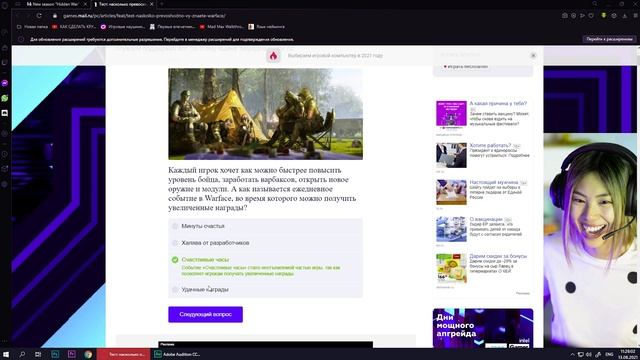Show hidden system tray icons
The image size is (640, 360).
click(x=572, y=354)
